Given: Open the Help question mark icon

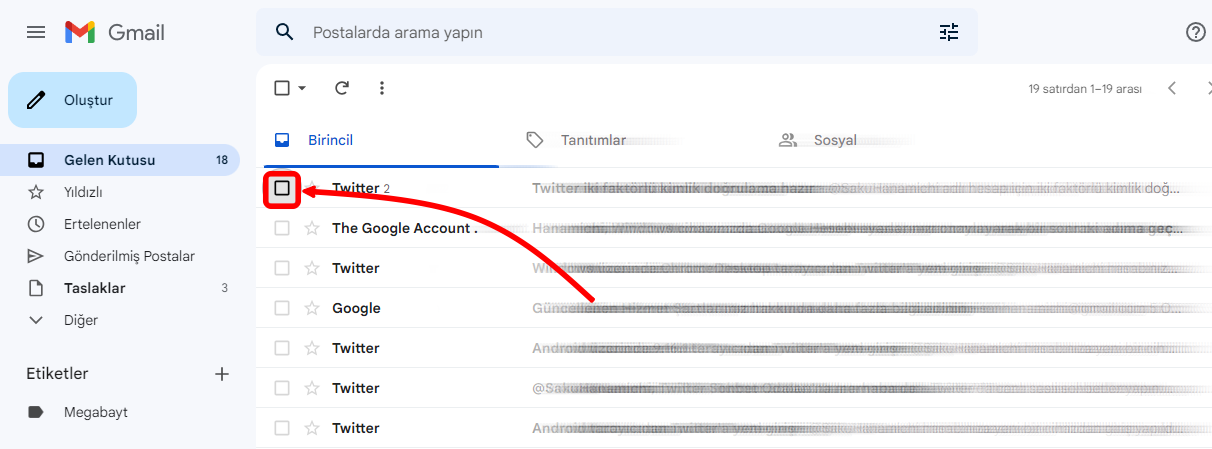Looking at the screenshot, I should [x=1195, y=32].
